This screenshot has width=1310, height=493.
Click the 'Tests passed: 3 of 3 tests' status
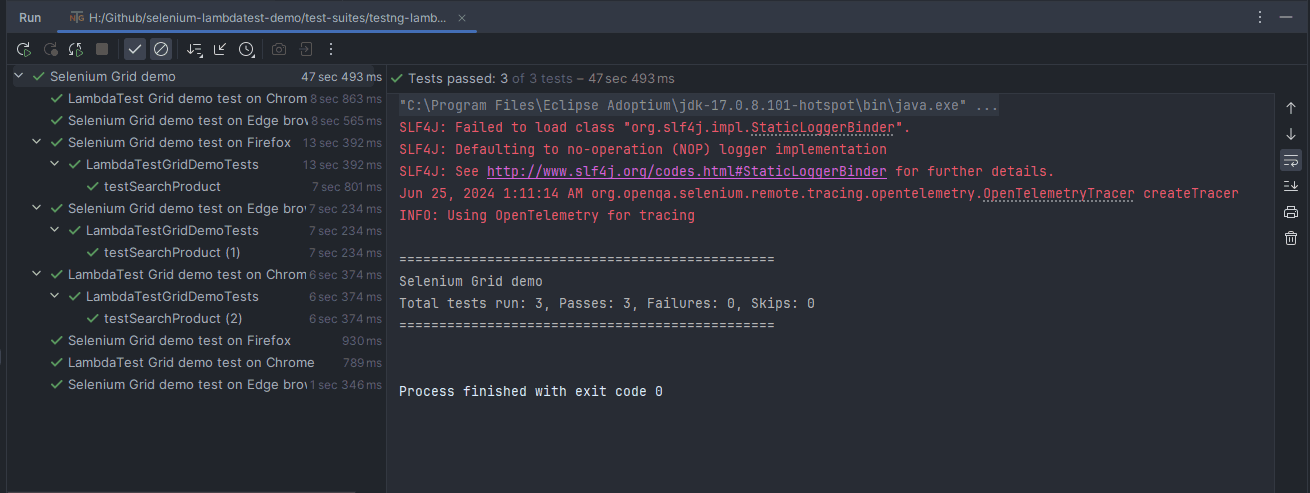(x=541, y=78)
